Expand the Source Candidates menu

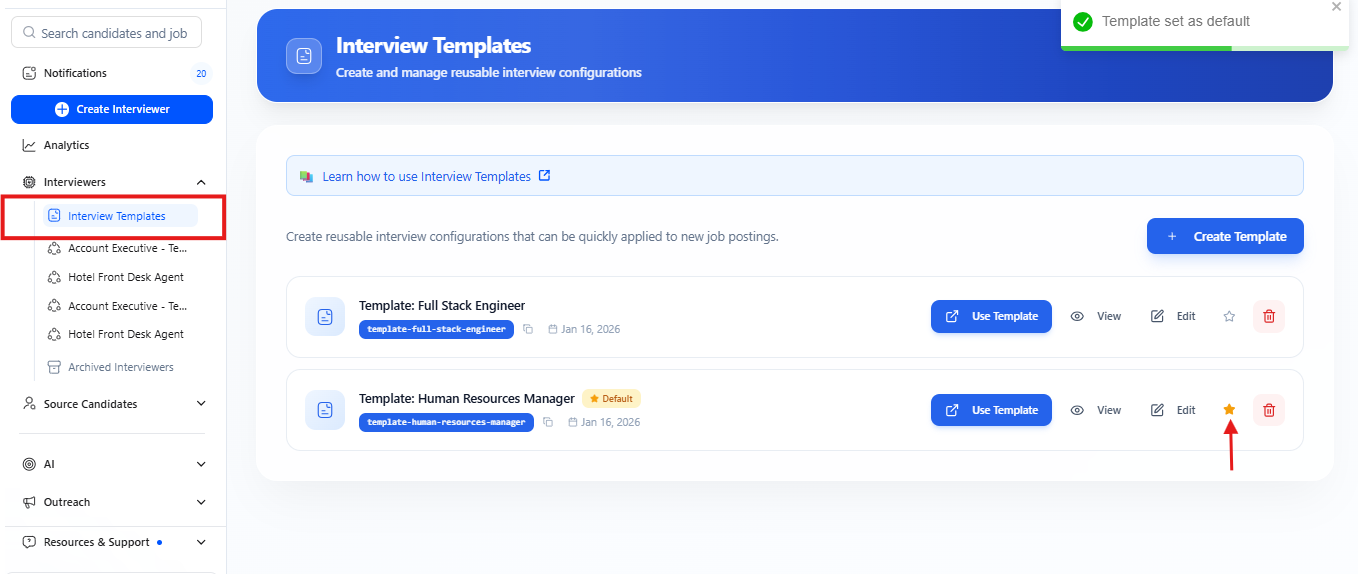point(201,404)
